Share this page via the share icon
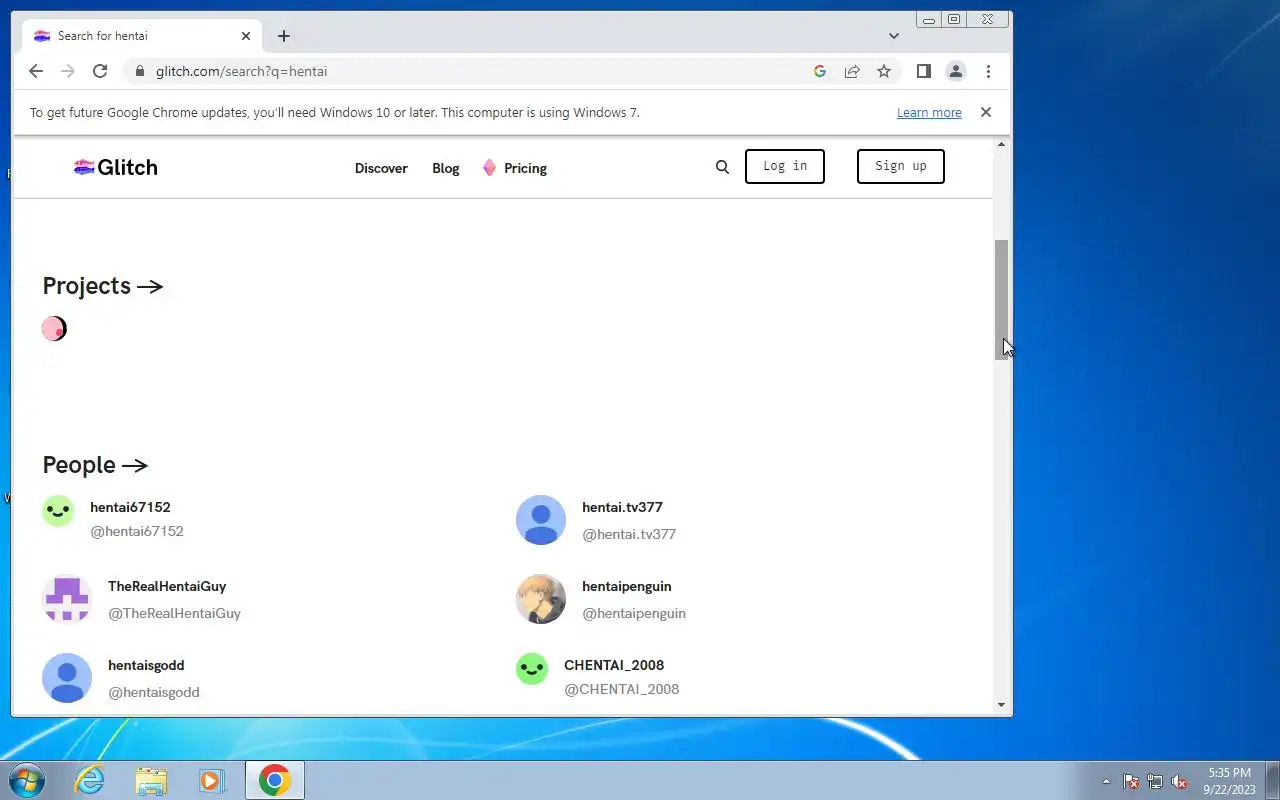Image resolution: width=1280 pixels, height=800 pixels. pyautogui.click(x=852, y=71)
